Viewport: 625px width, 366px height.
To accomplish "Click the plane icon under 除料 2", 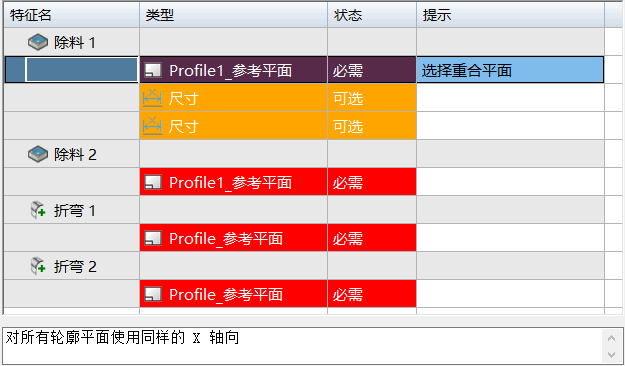I will tap(153, 183).
